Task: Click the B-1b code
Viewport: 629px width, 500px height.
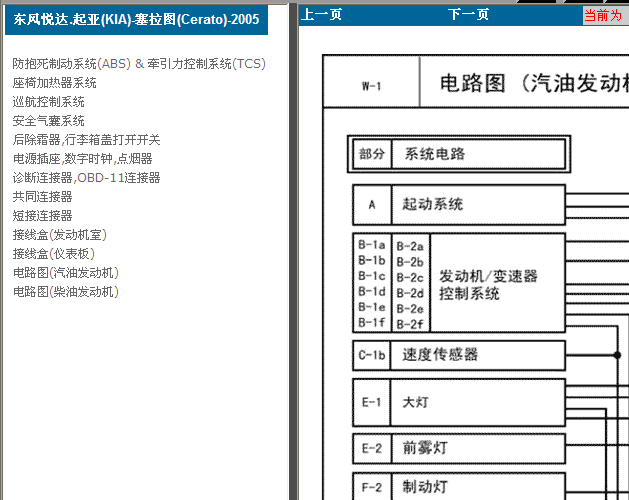Action: pyautogui.click(x=372, y=260)
